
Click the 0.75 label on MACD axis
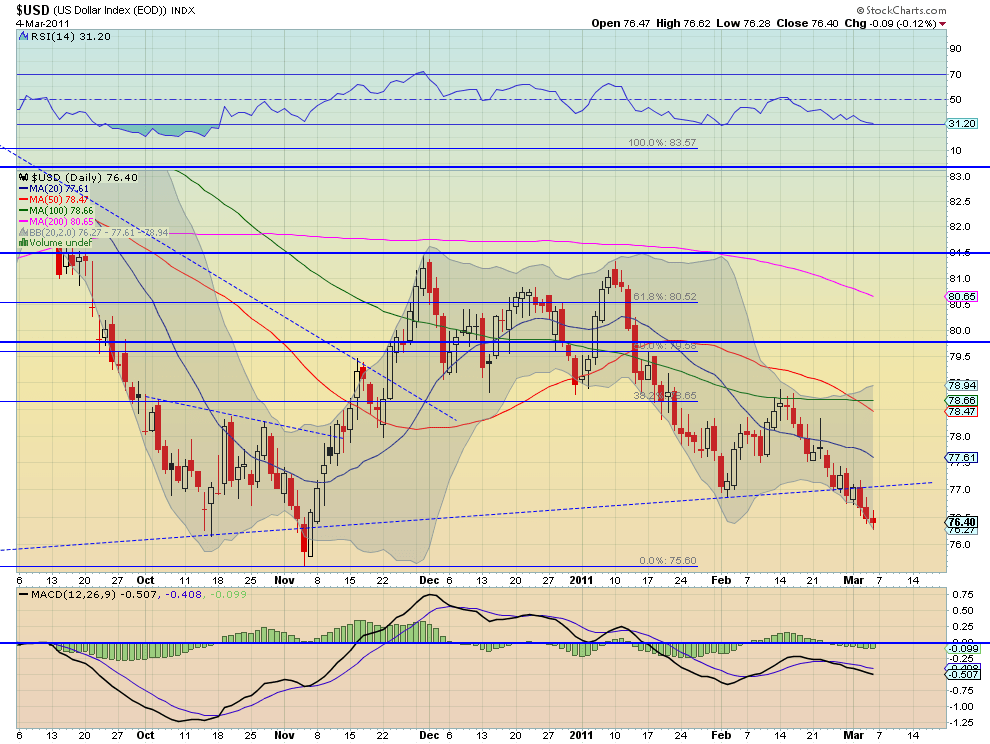963,594
